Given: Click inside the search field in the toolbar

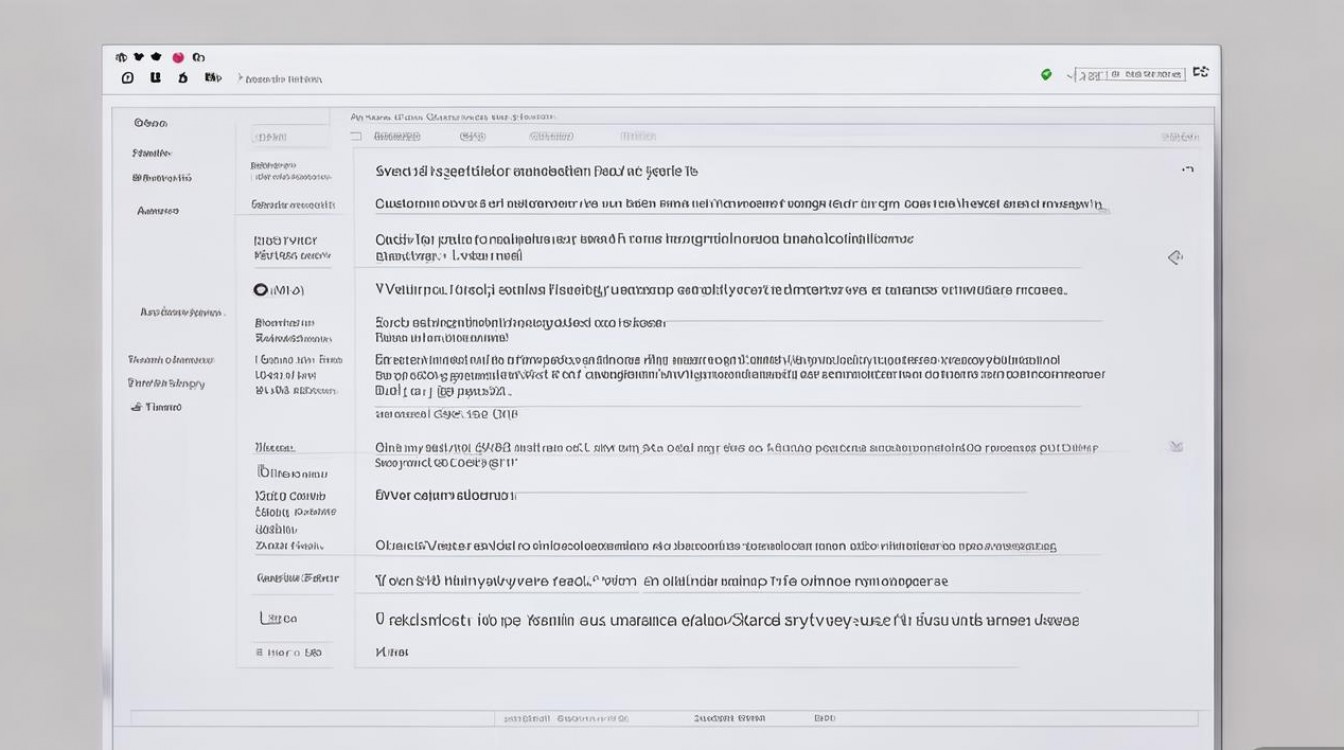Looking at the screenshot, I should click(x=1130, y=74).
